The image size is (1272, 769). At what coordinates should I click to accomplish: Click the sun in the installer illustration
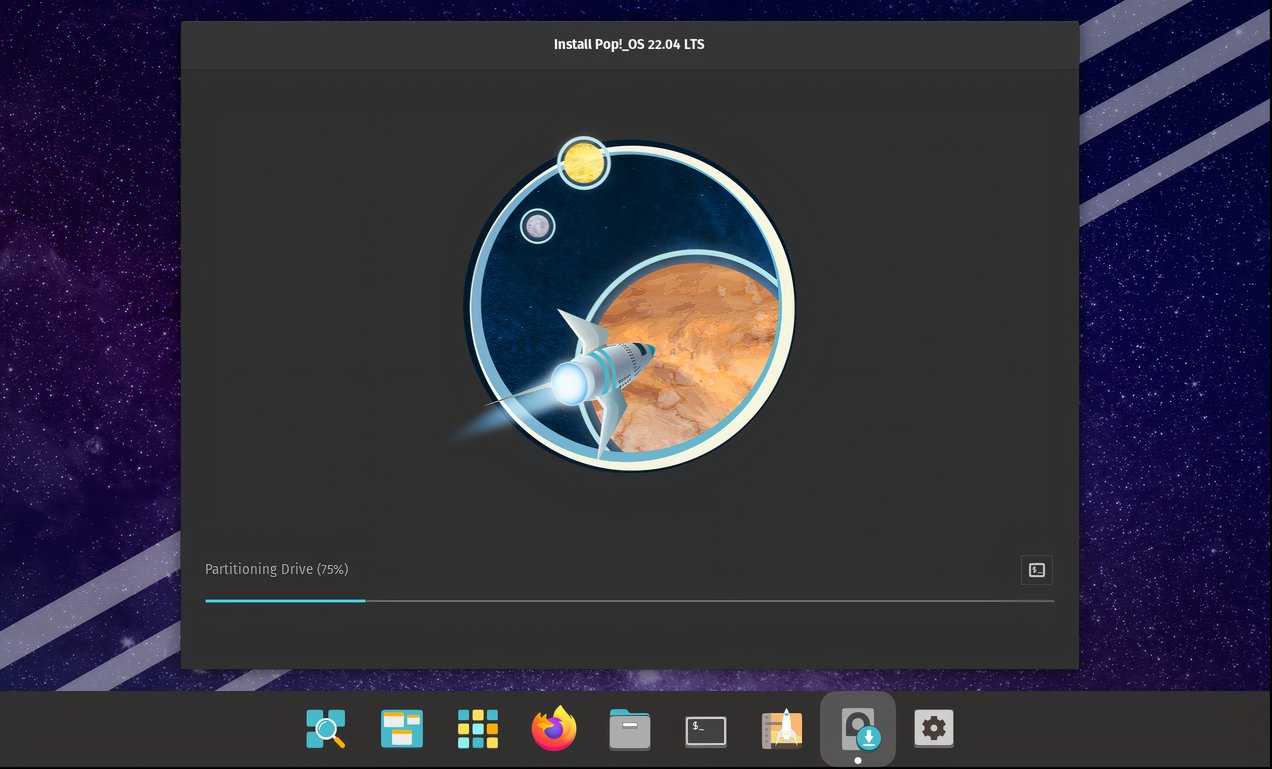coord(584,162)
